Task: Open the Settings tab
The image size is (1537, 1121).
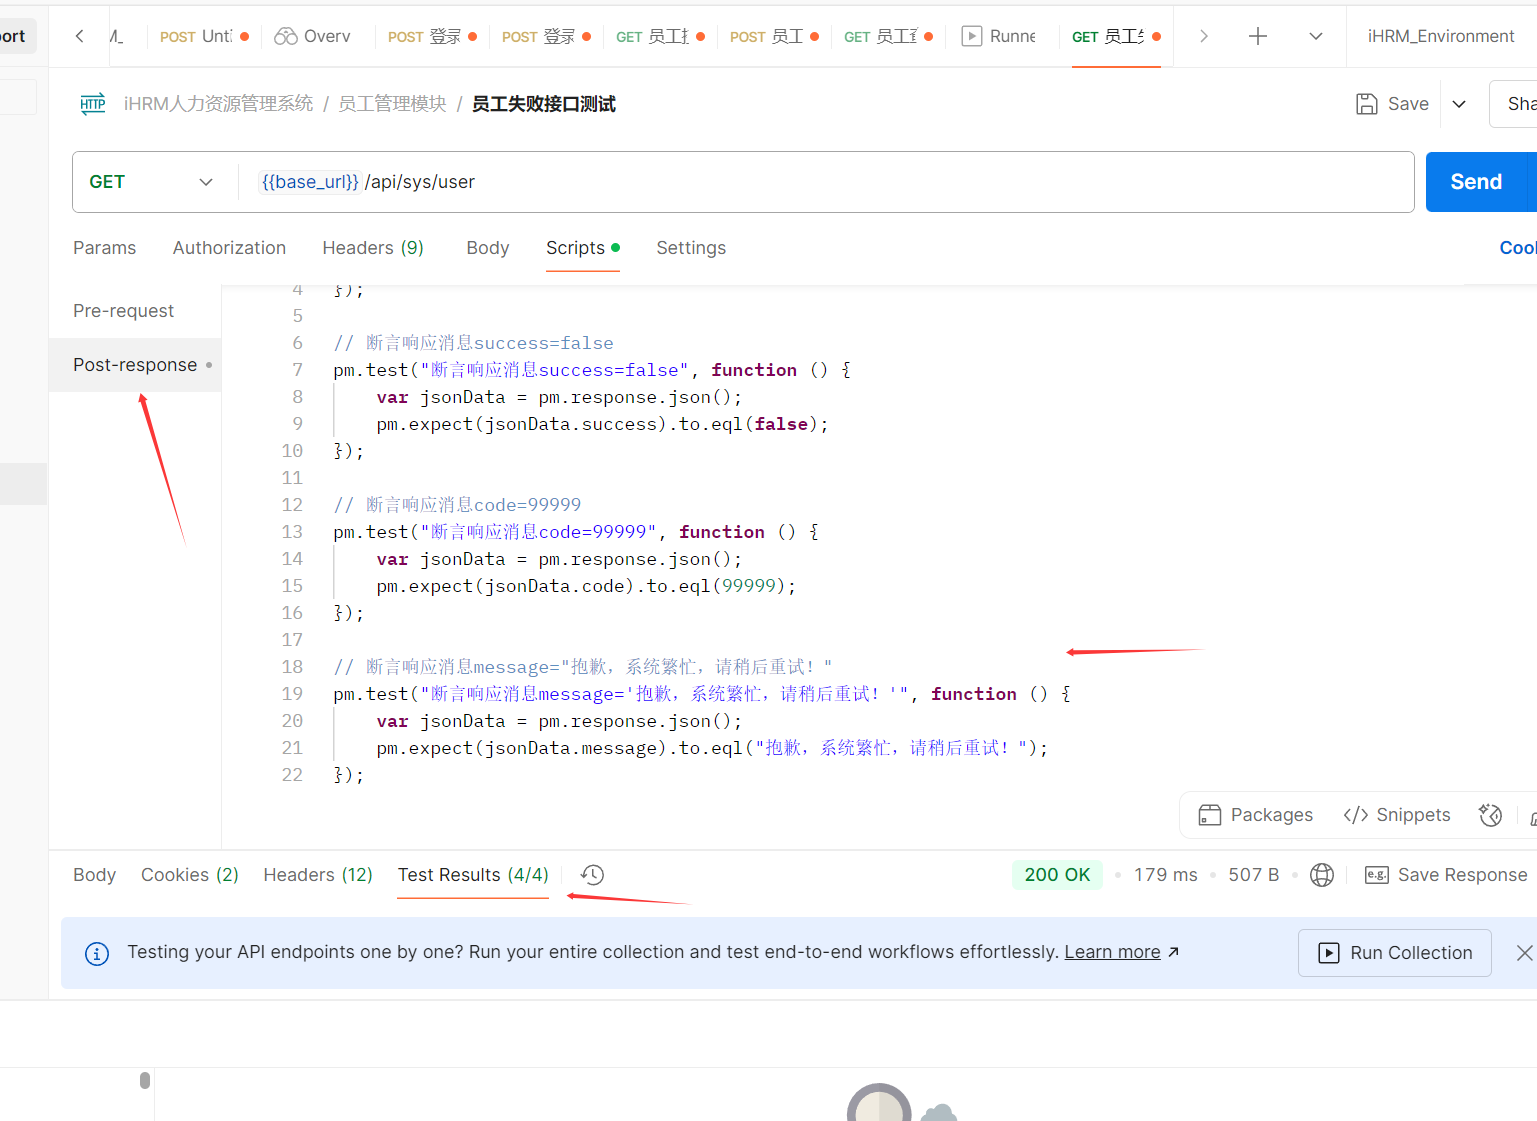Action: (x=691, y=248)
